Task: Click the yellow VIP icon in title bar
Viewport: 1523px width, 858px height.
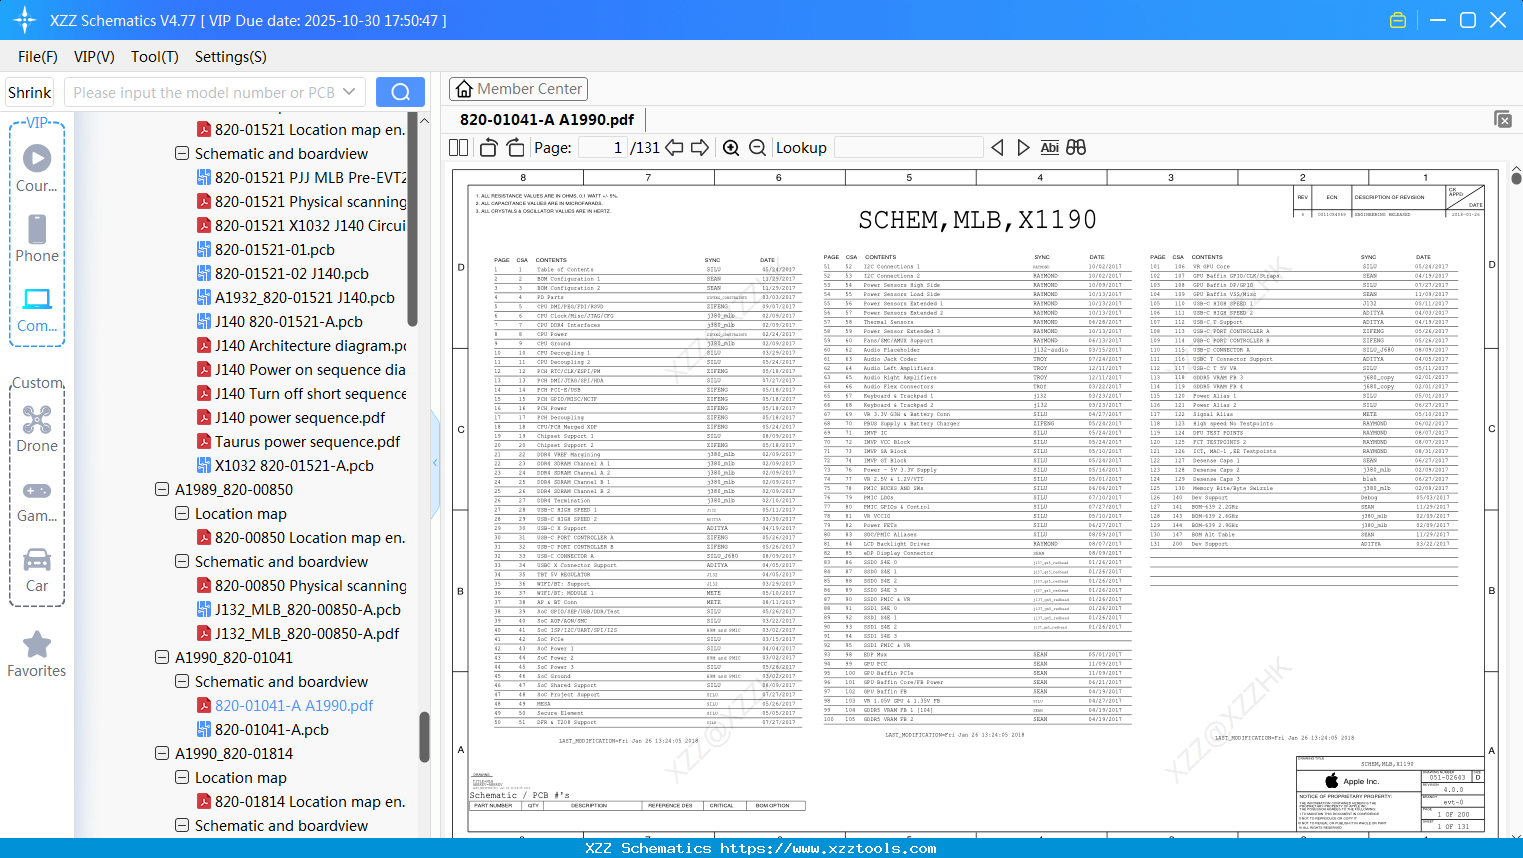Action: (x=1398, y=20)
